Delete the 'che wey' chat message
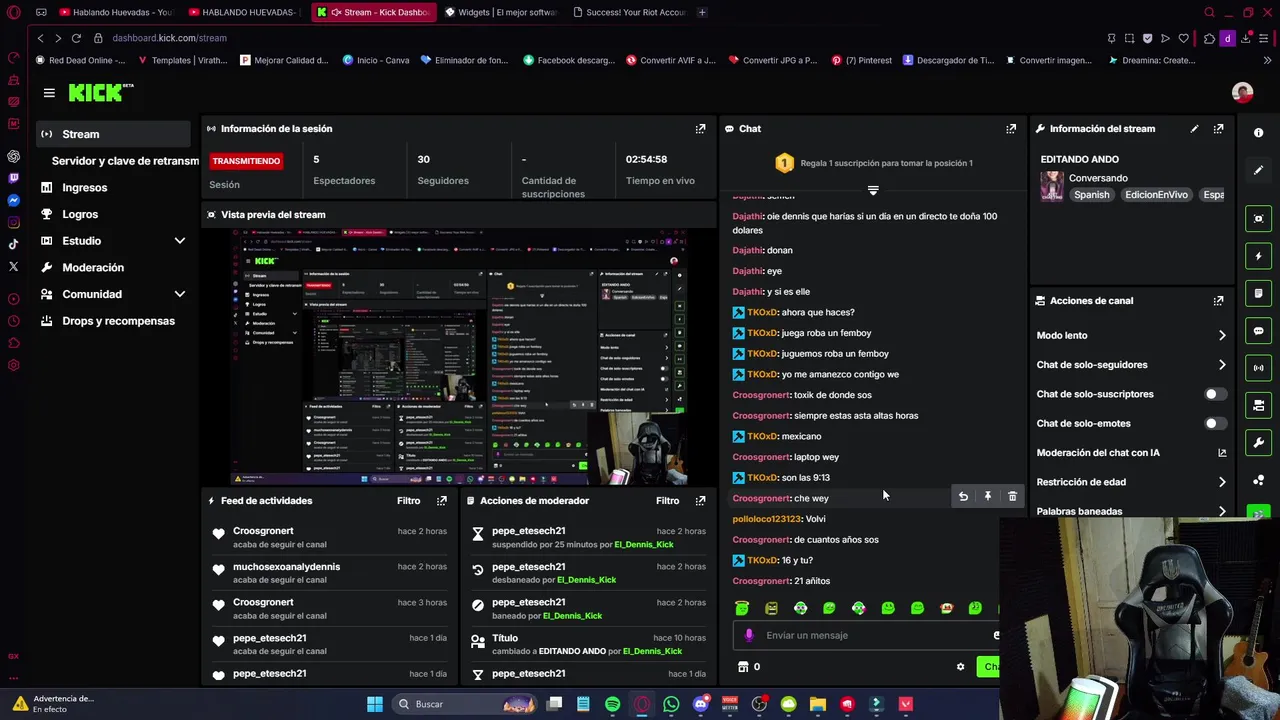This screenshot has height=720, width=1280. point(1012,497)
